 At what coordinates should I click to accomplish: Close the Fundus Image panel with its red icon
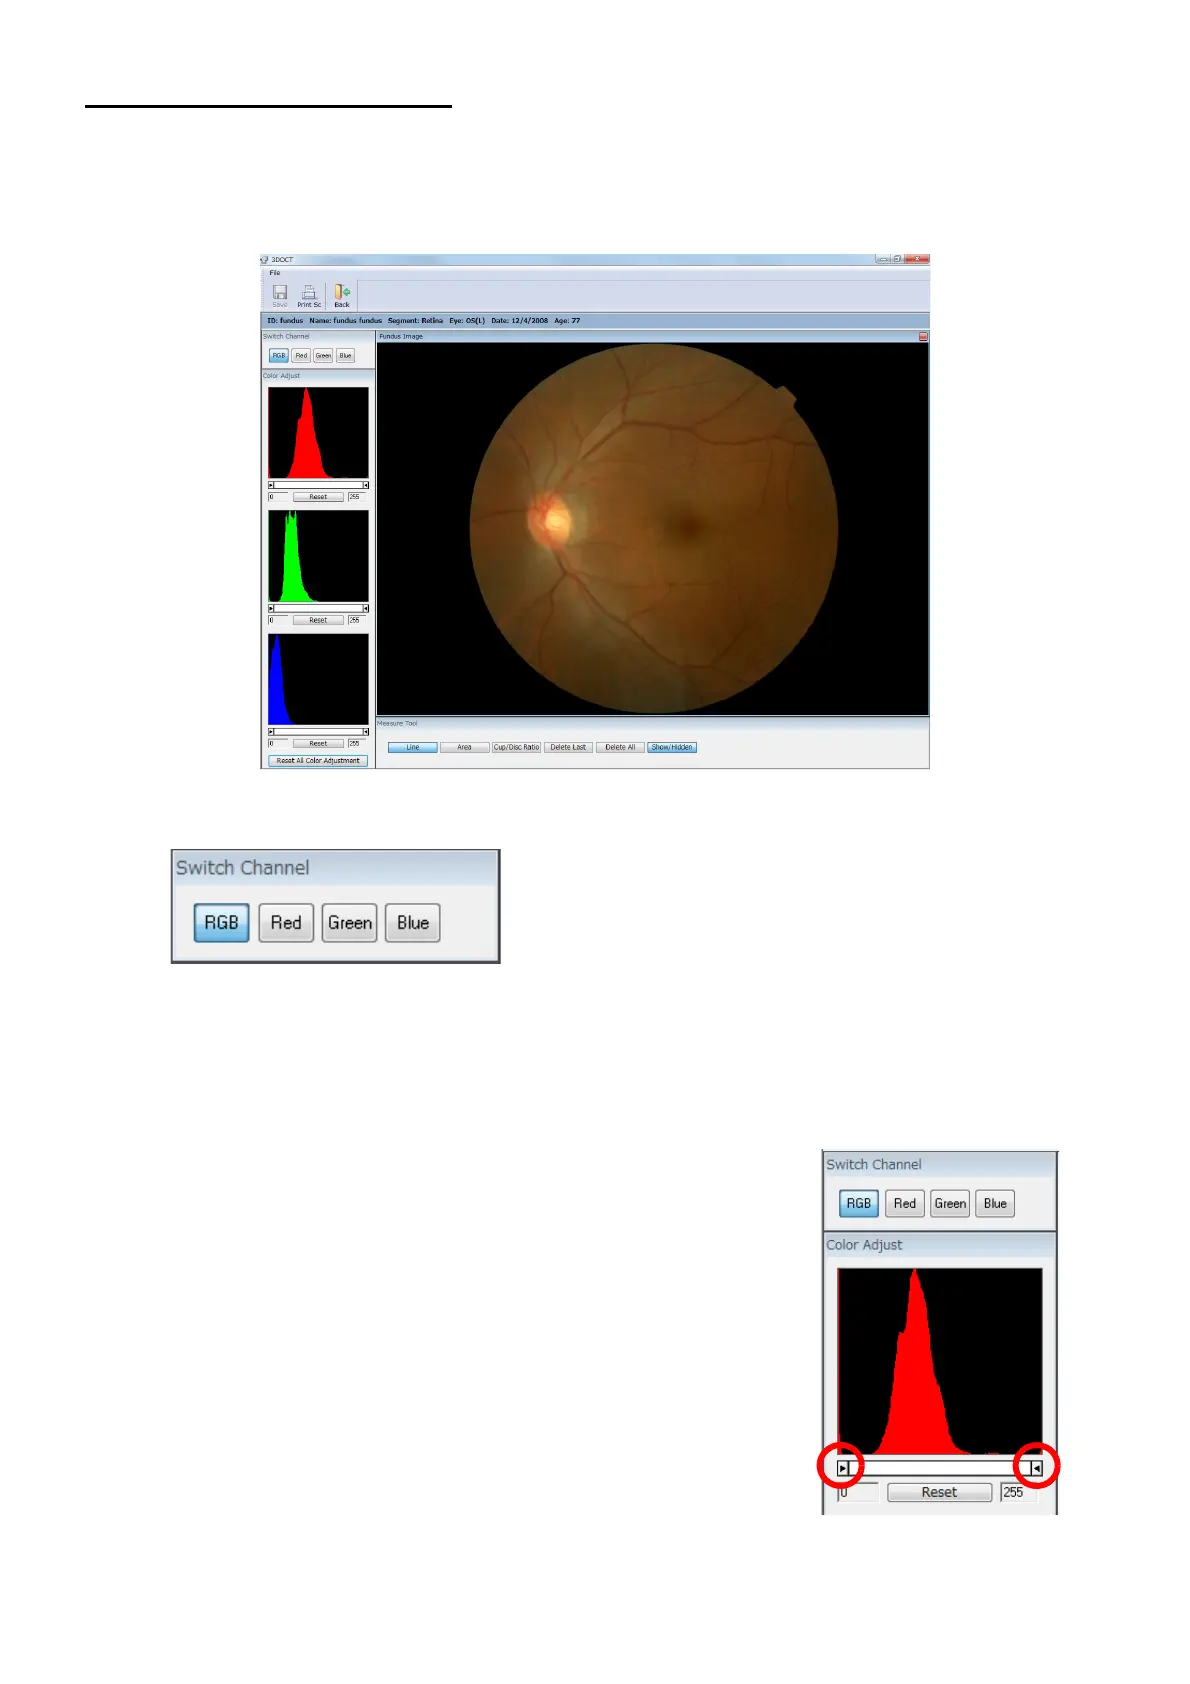tap(923, 337)
